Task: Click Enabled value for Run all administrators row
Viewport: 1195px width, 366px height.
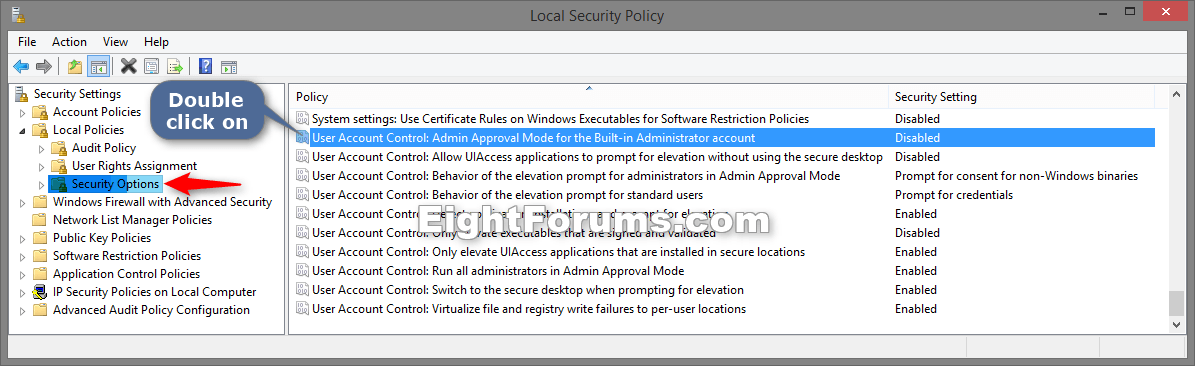Action: [x=915, y=271]
